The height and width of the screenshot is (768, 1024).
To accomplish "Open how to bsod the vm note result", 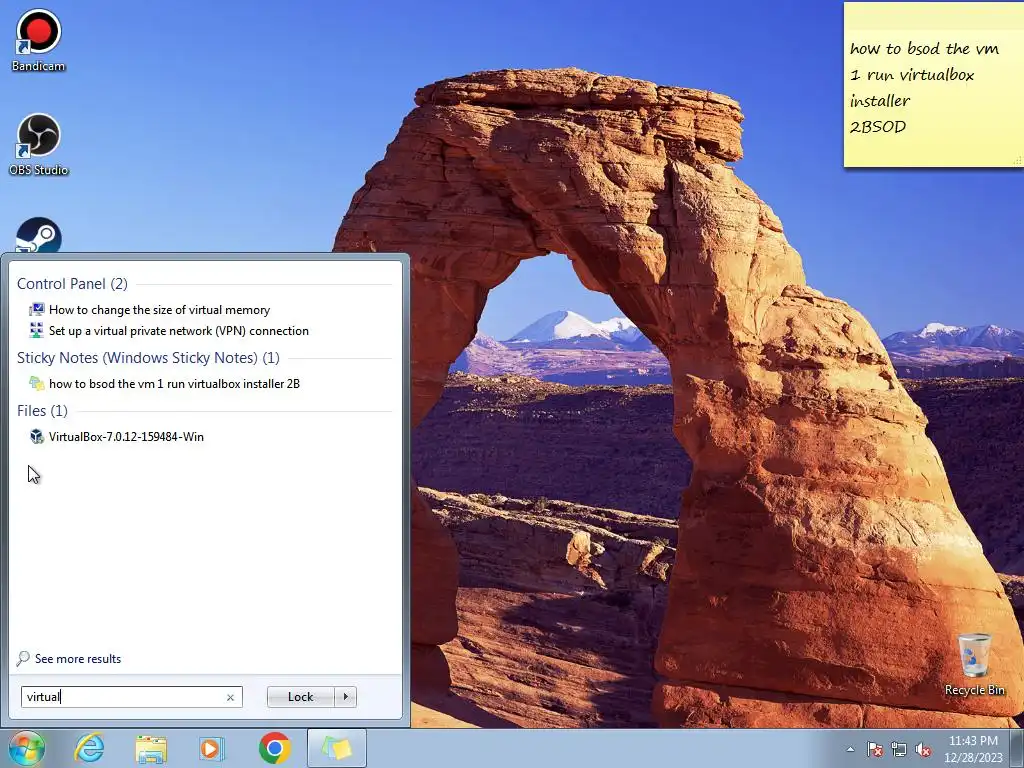I will point(174,384).
